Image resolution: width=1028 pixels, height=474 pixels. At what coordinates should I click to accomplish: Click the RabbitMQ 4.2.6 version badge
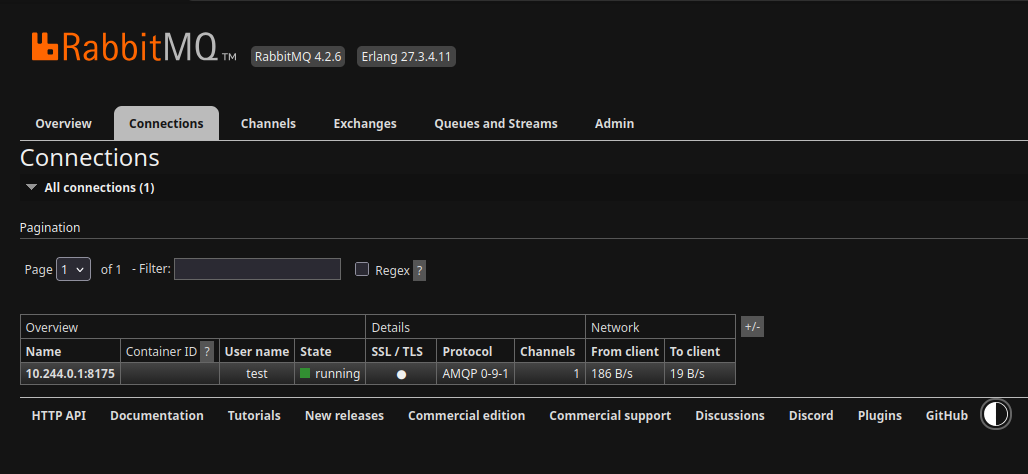tap(298, 56)
